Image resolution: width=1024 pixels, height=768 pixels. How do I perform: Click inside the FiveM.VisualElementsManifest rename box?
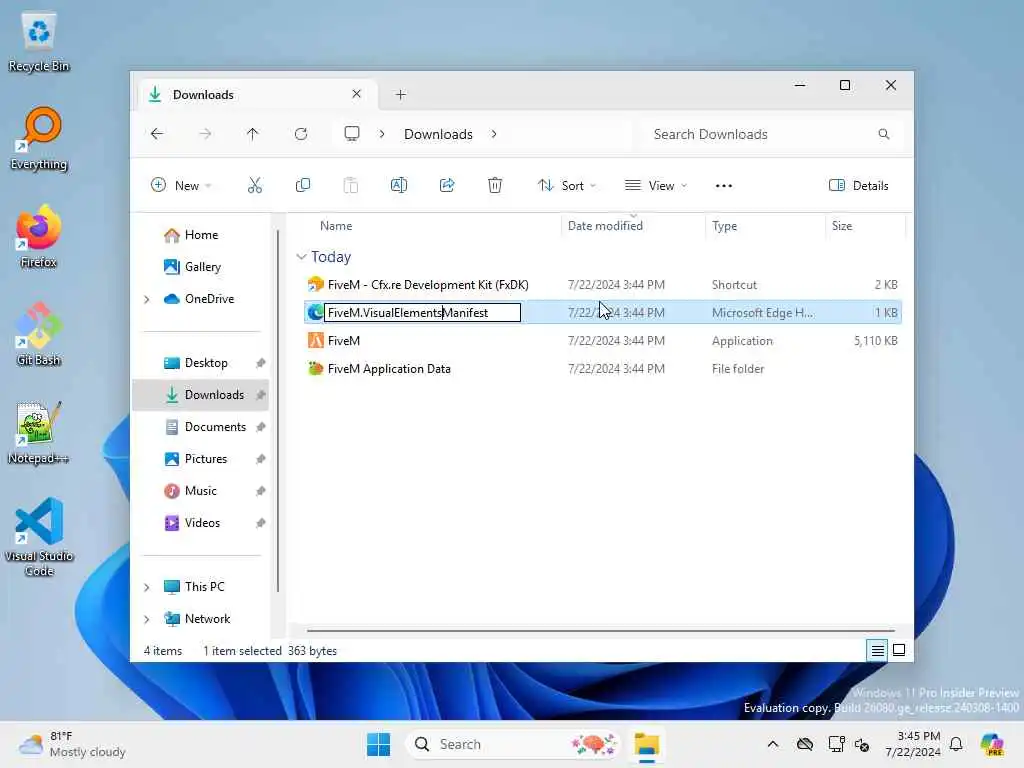pos(423,313)
